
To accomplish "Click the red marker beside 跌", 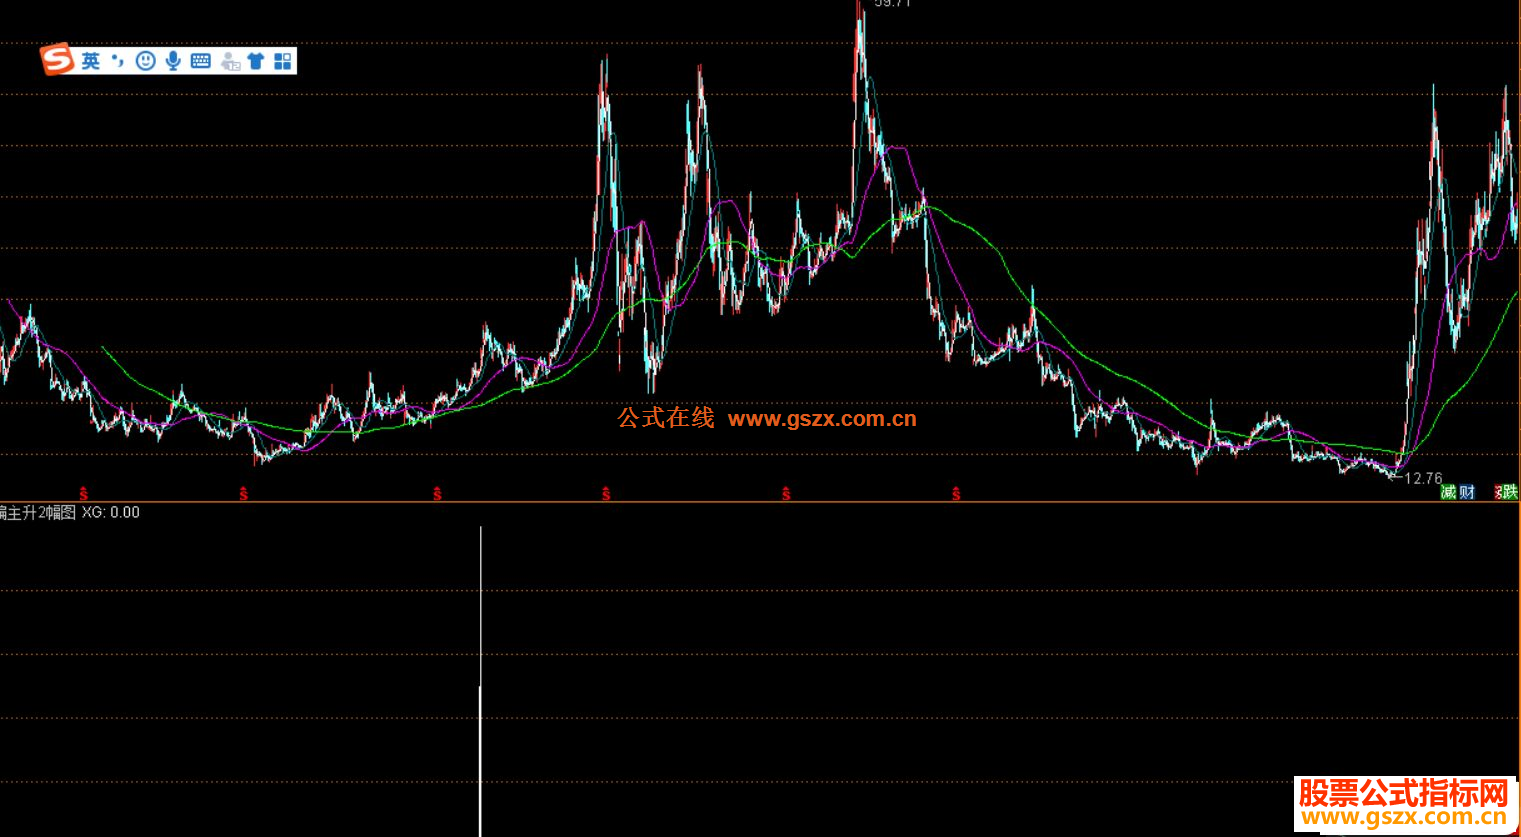I will click(x=1498, y=492).
